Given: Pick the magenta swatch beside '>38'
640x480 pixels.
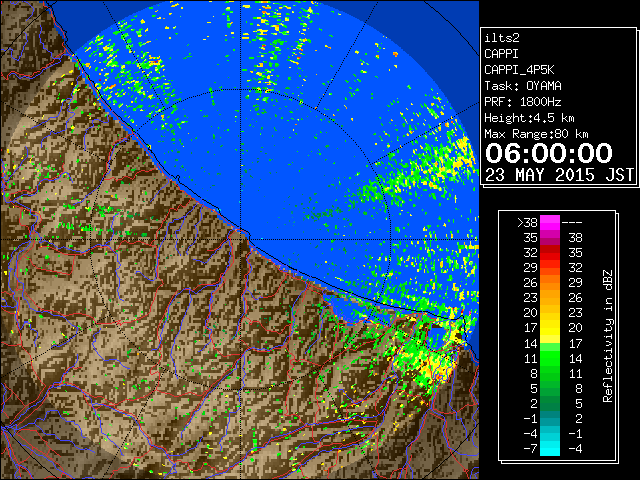Looking at the screenshot, I should 550,222.
